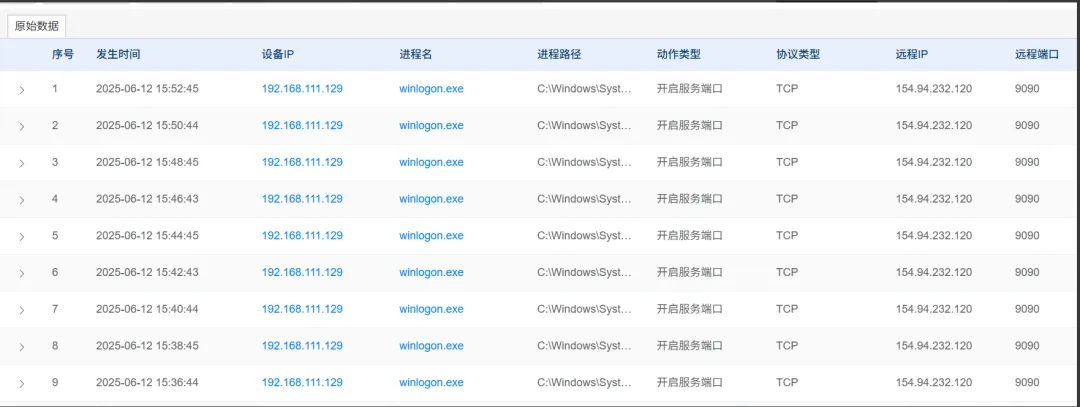Click remote port 9090 in row 1

coord(1027,89)
